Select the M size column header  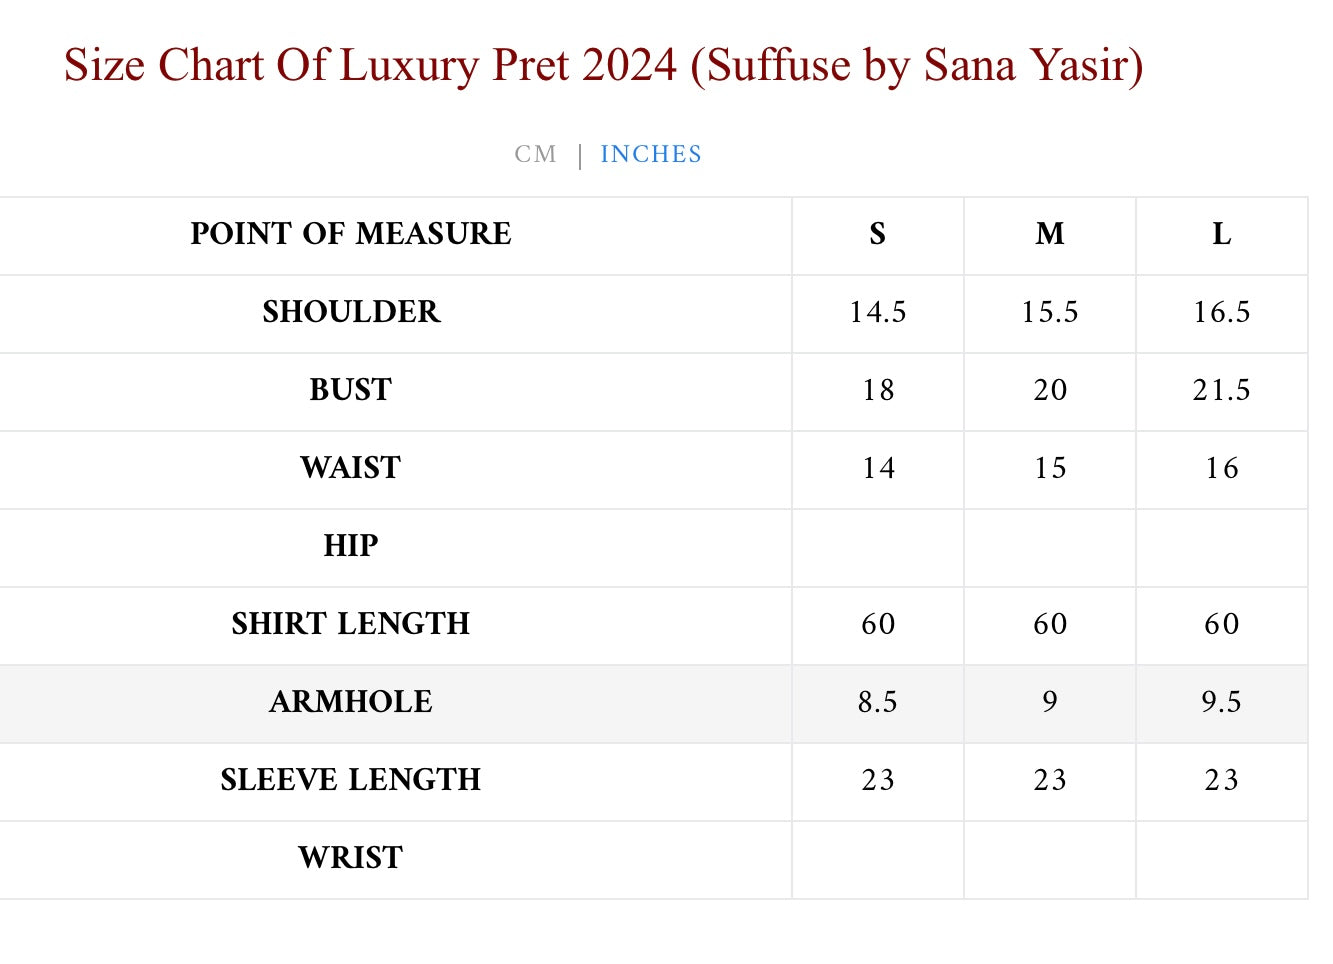pos(1049,234)
